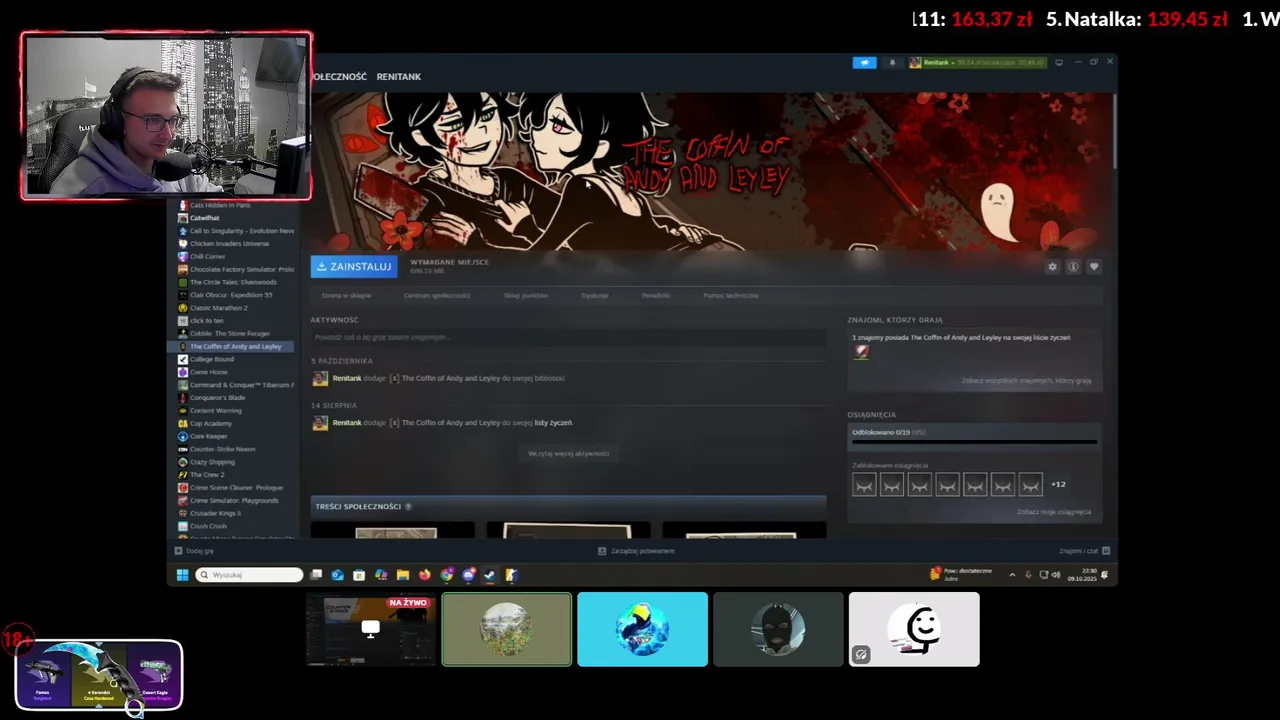Open Chrome icon in Windows taskbar
The height and width of the screenshot is (720, 1280).
(x=446, y=575)
